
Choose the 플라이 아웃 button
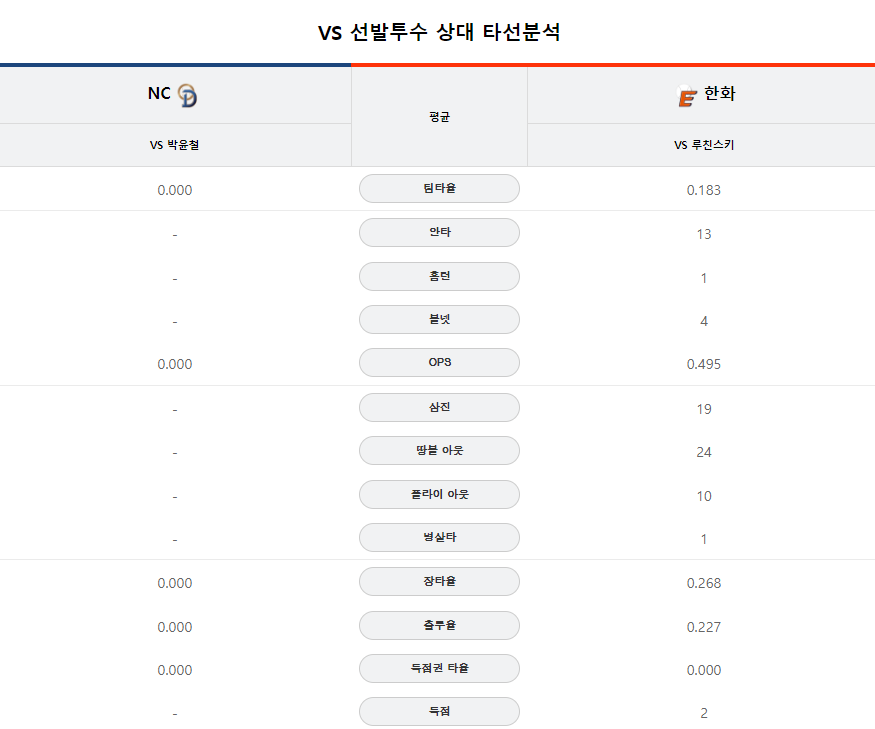click(439, 495)
